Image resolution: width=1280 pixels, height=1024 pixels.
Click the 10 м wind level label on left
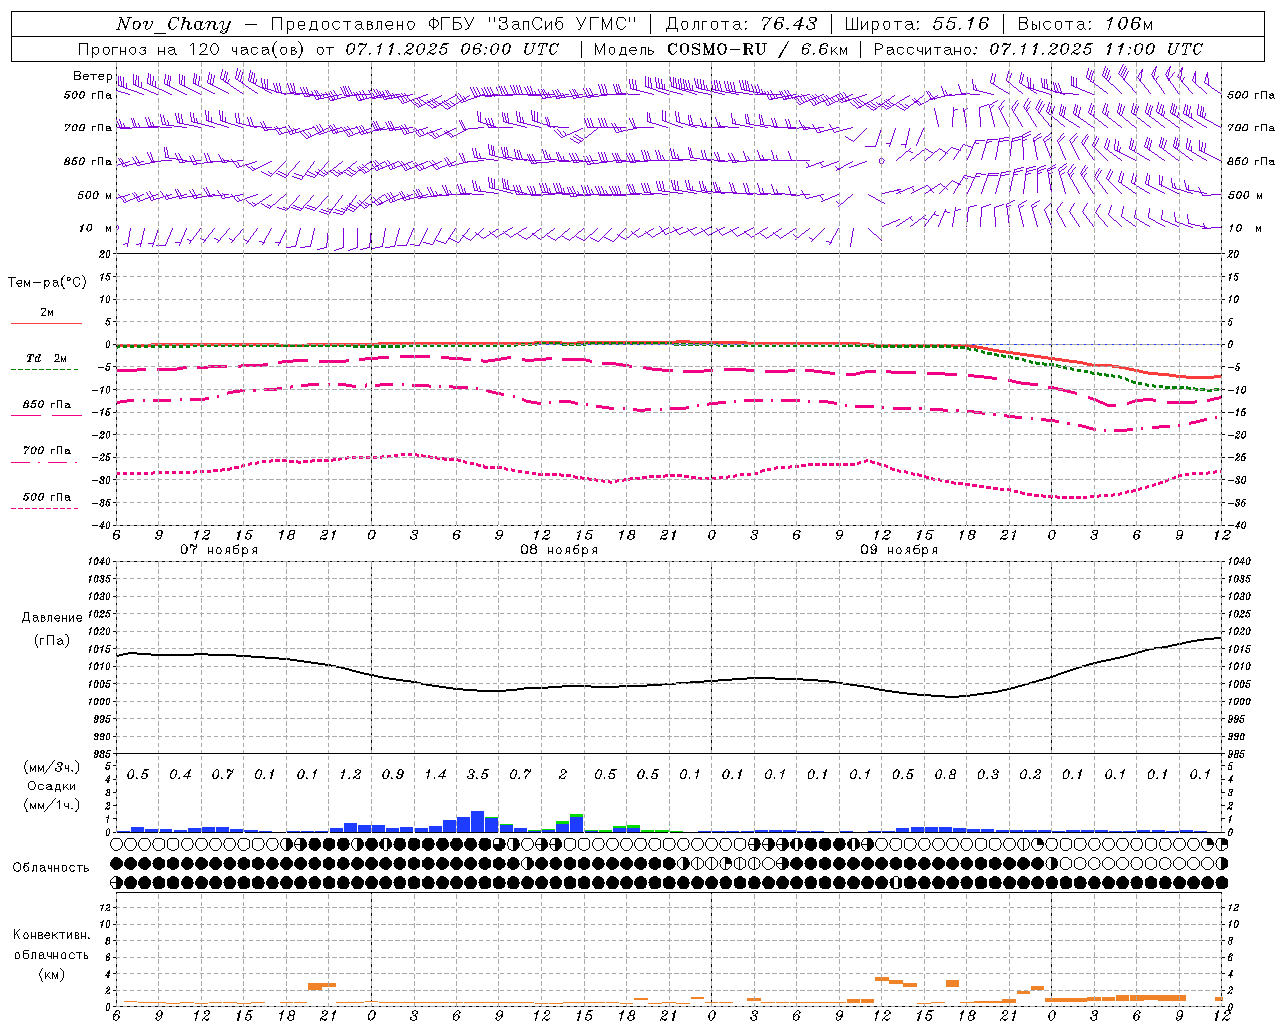[95, 228]
